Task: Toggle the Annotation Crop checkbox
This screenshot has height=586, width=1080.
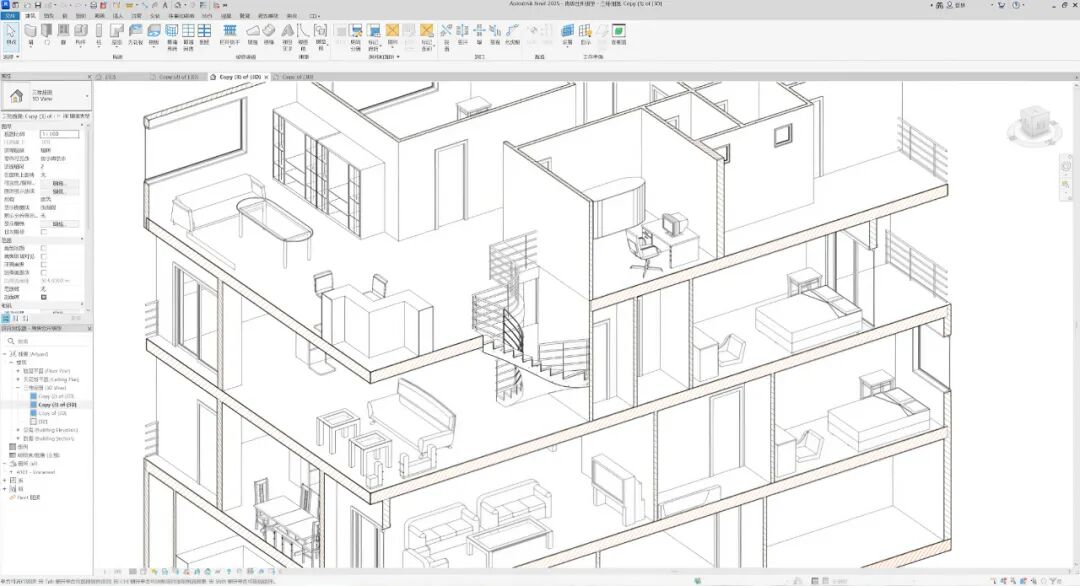Action: point(43,264)
